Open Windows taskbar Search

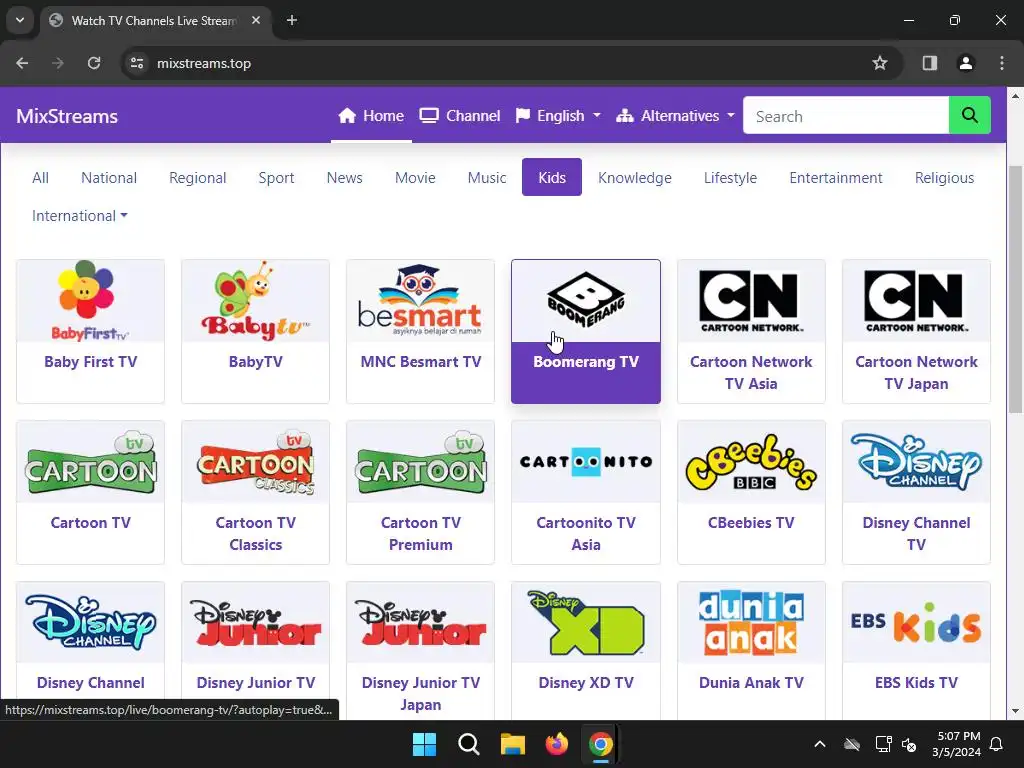(468, 744)
